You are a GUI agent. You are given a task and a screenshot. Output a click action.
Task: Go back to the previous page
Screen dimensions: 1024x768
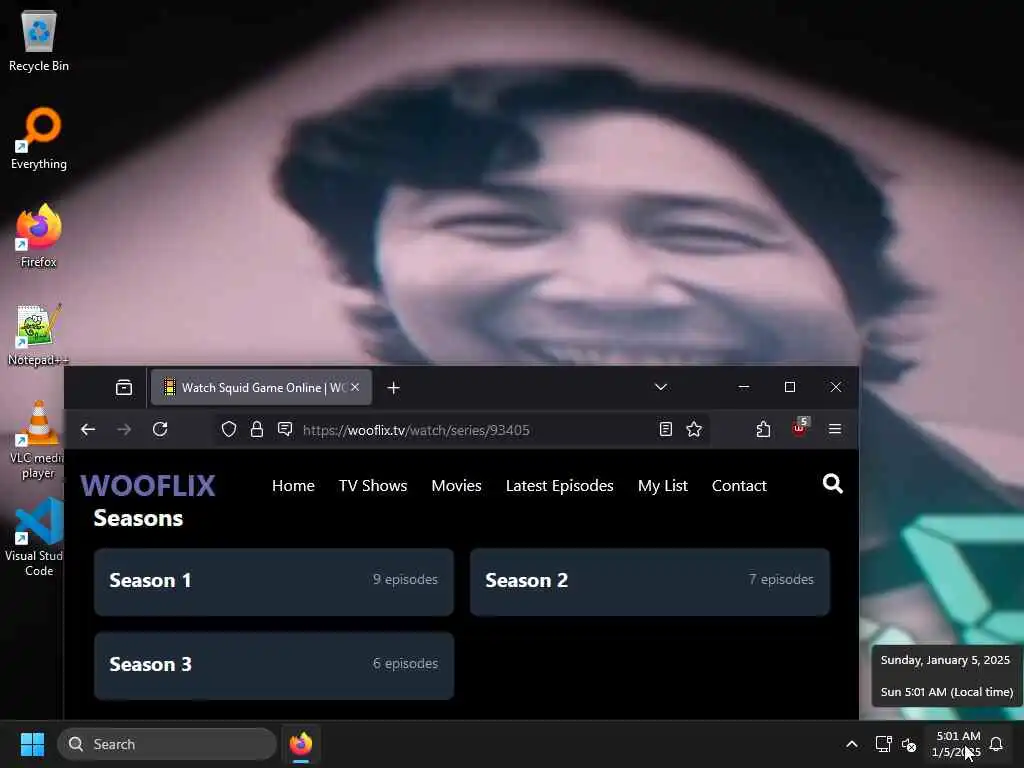[x=88, y=429]
